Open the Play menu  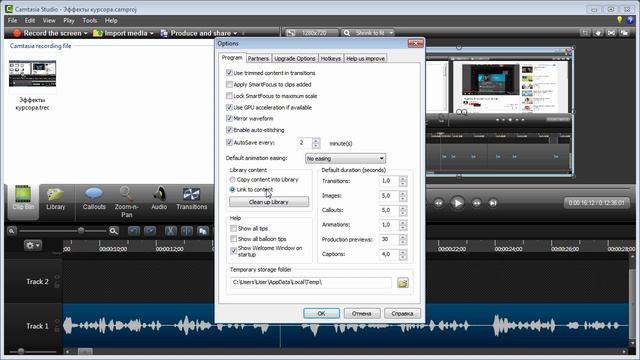pyautogui.click(x=69, y=20)
